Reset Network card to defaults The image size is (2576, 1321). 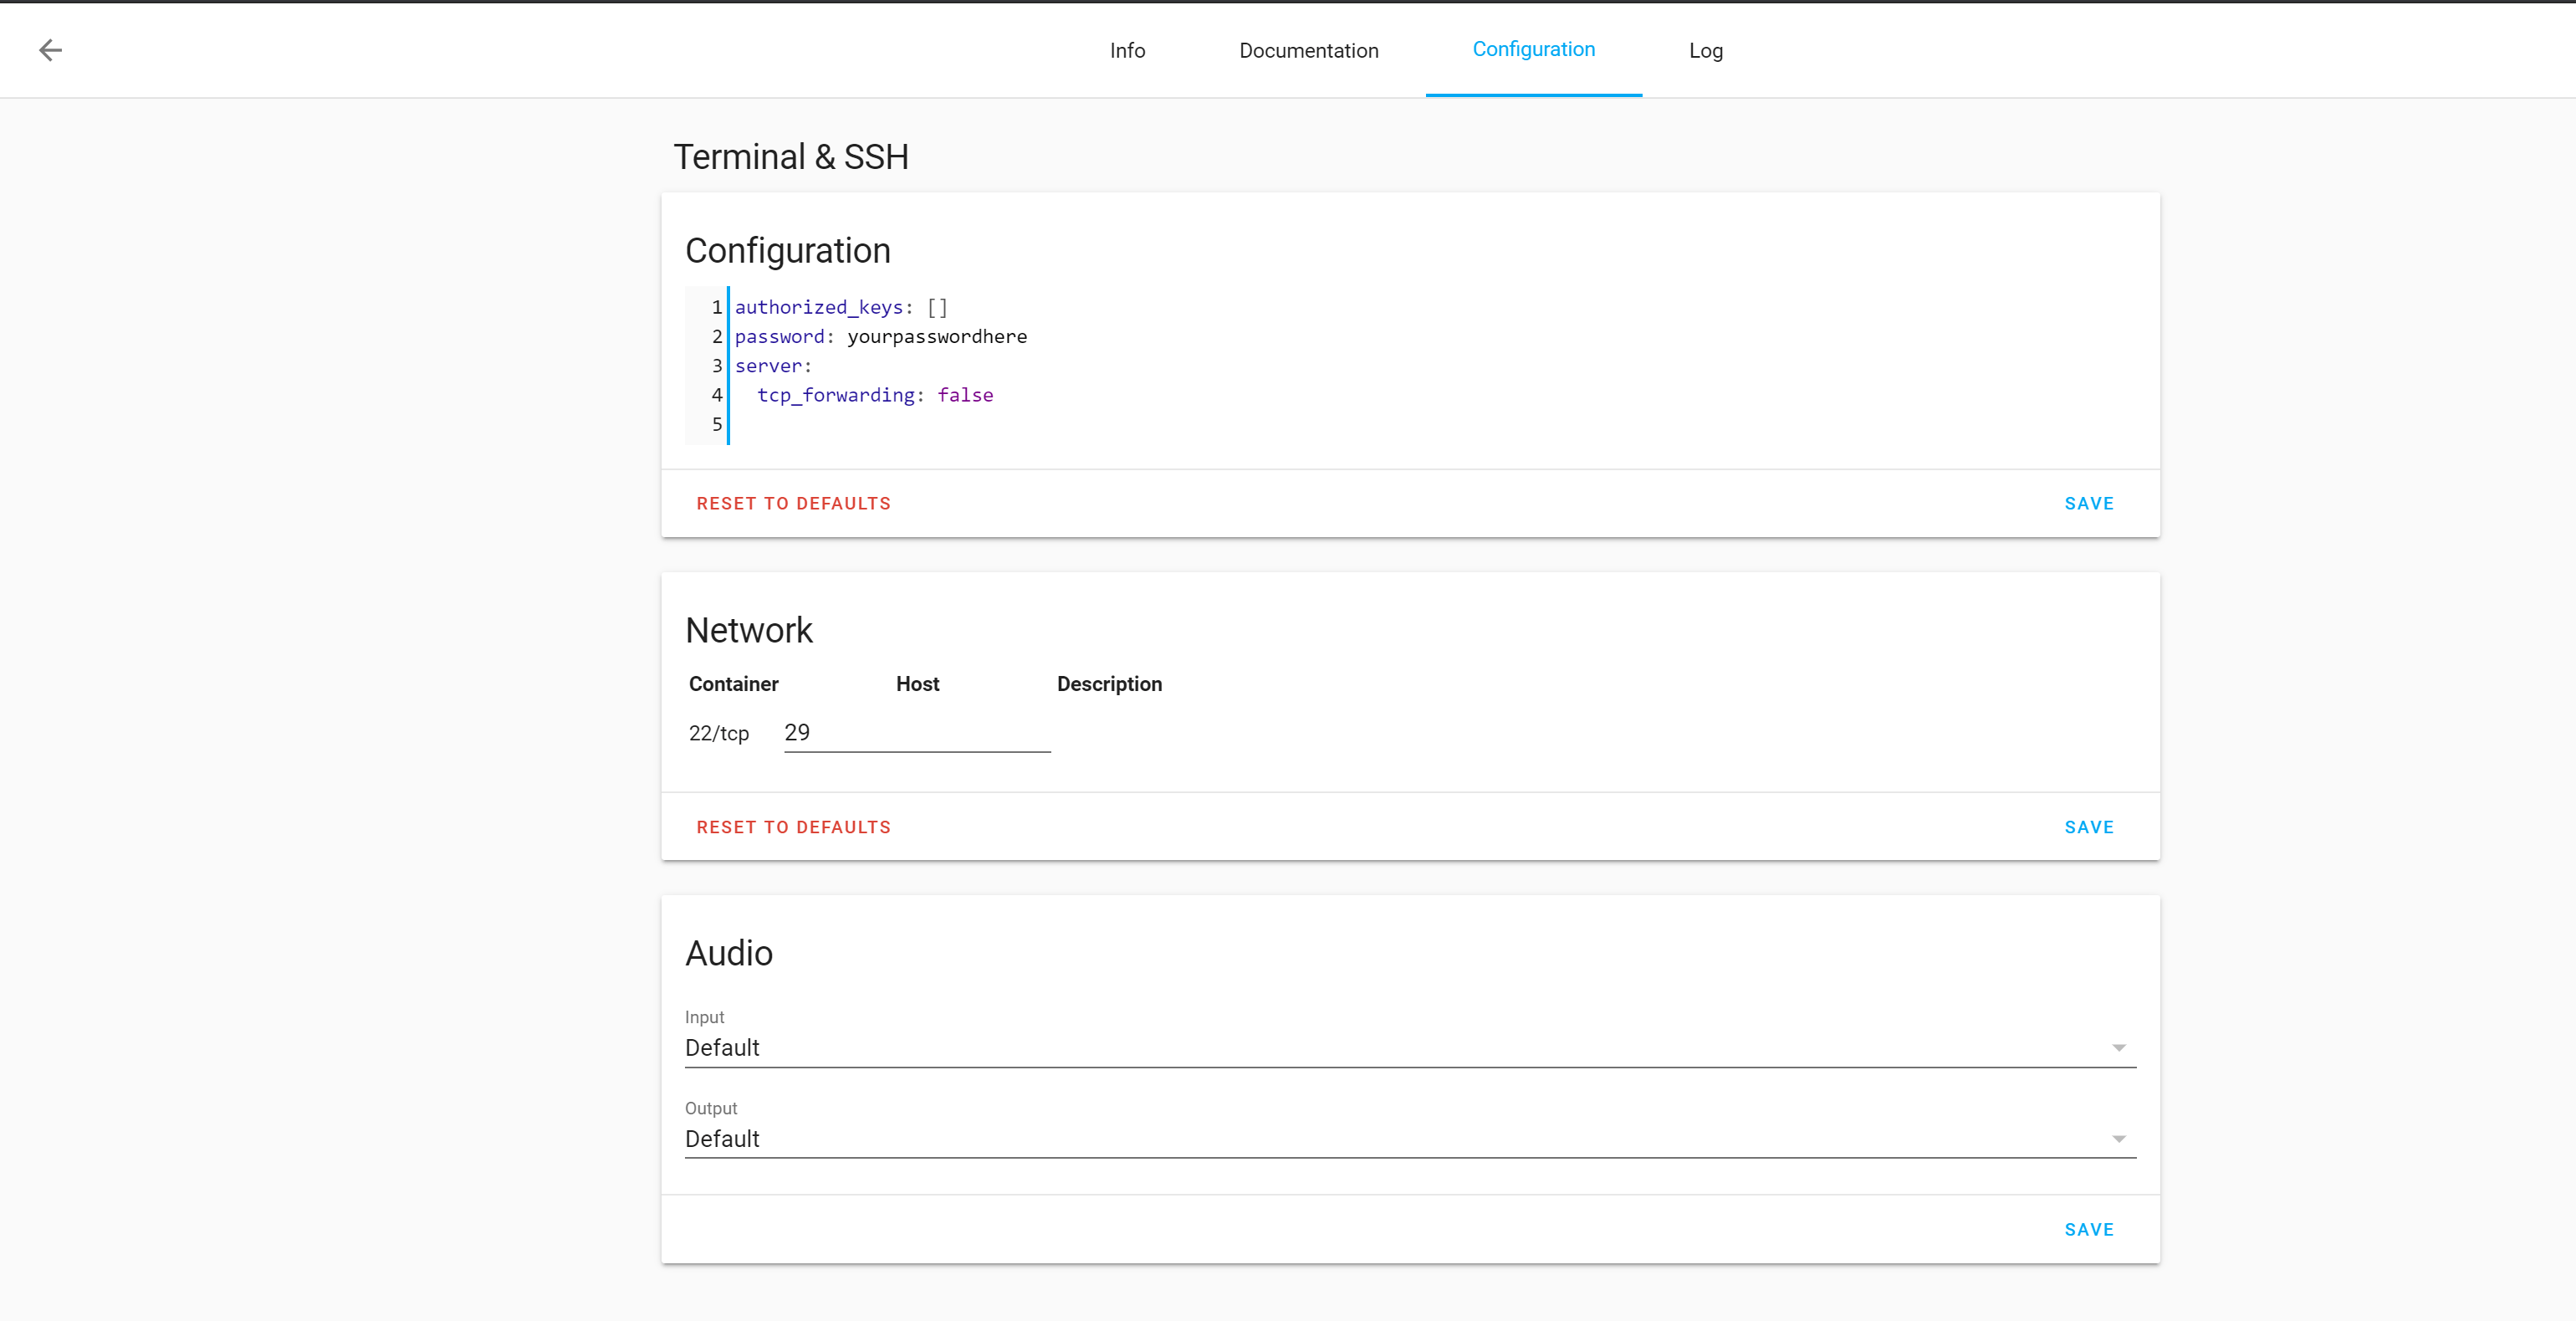(x=793, y=828)
